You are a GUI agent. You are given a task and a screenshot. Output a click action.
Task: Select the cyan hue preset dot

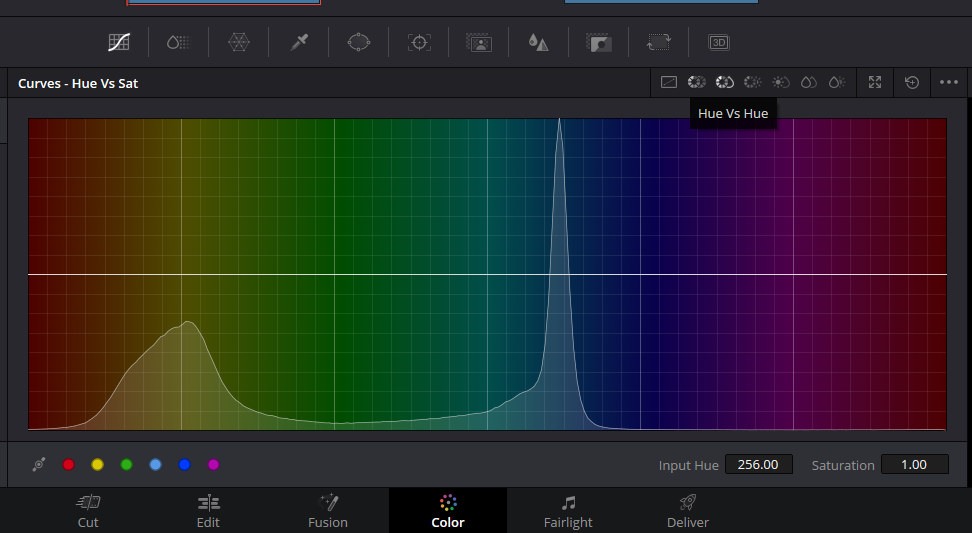point(156,464)
